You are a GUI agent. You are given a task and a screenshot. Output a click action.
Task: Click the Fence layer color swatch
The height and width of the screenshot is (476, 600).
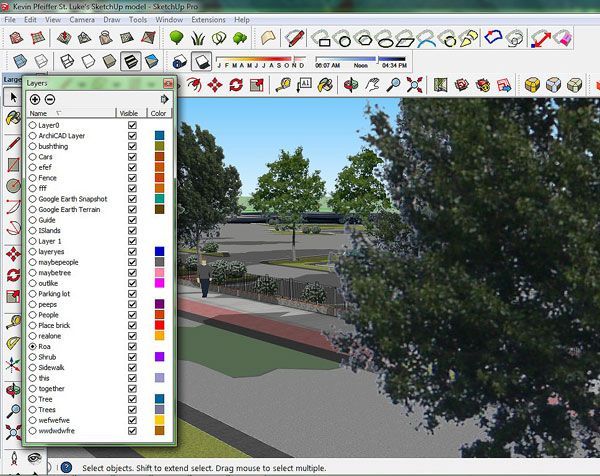pos(159,178)
